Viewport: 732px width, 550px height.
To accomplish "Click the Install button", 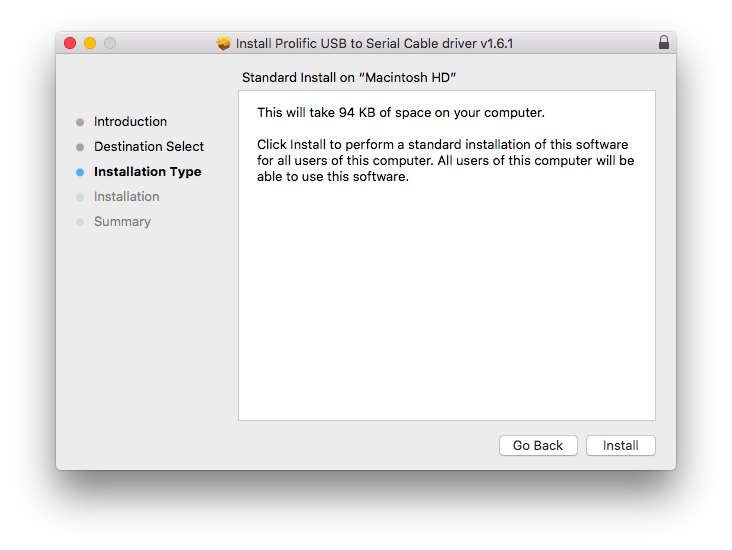I will (620, 445).
